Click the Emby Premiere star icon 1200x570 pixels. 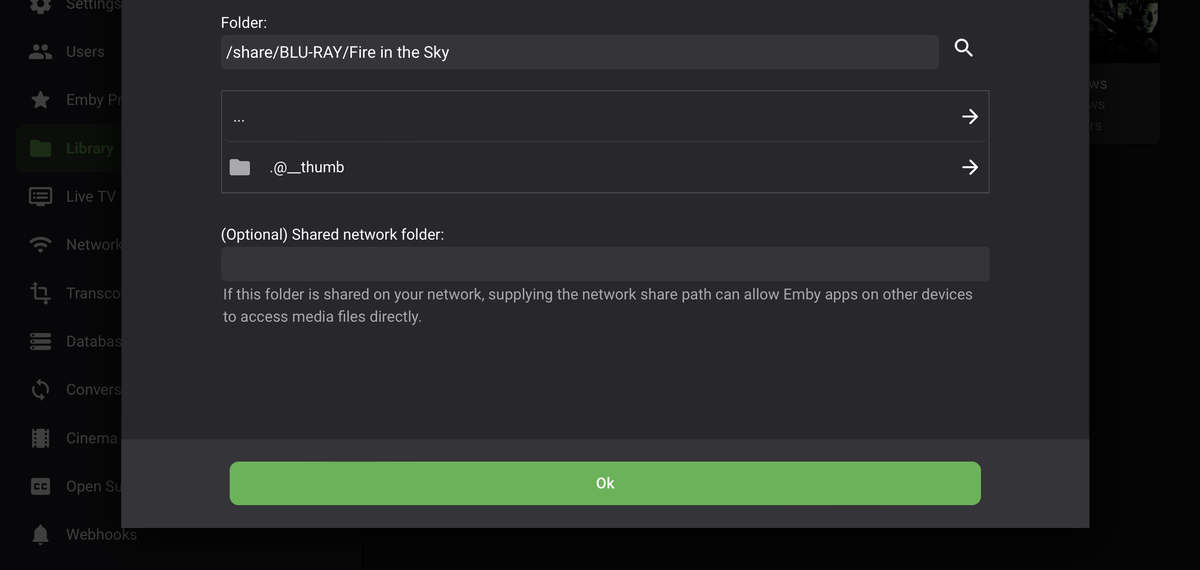pos(41,100)
